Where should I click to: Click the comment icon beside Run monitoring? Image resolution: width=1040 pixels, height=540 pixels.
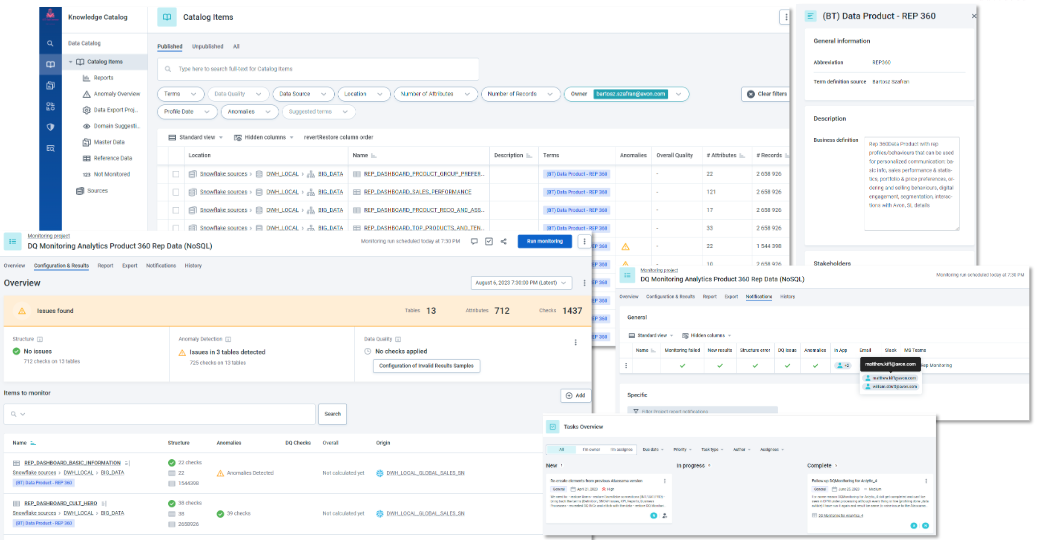tap(474, 241)
